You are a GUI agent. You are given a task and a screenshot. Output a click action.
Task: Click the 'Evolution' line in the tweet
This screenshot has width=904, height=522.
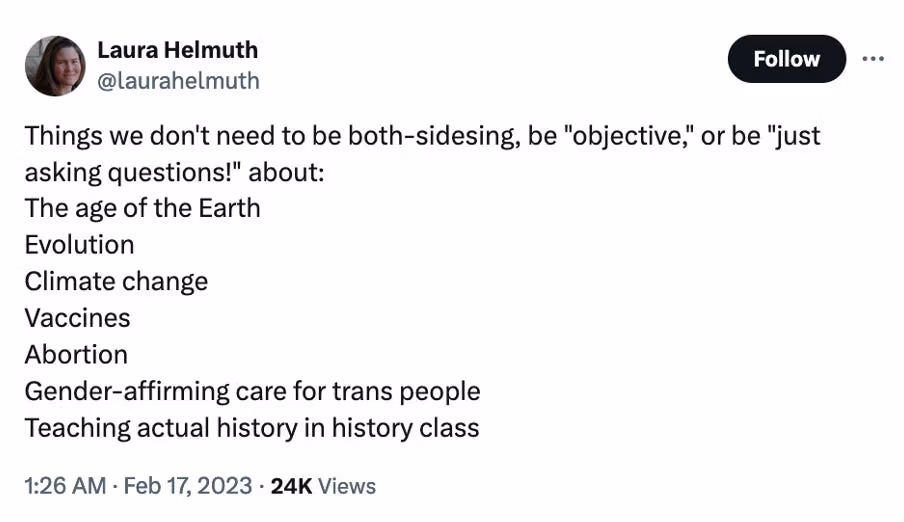(79, 245)
